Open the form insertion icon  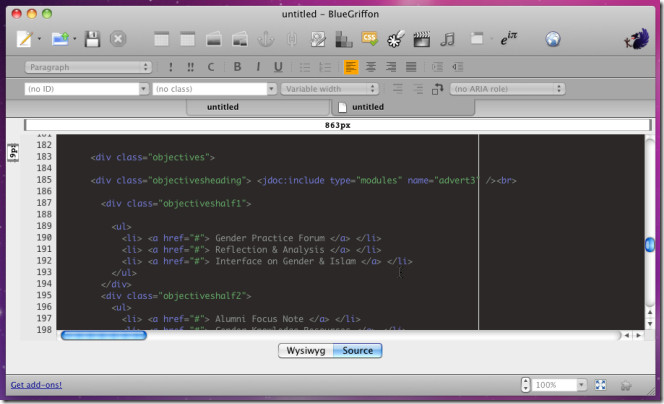click(x=318, y=39)
